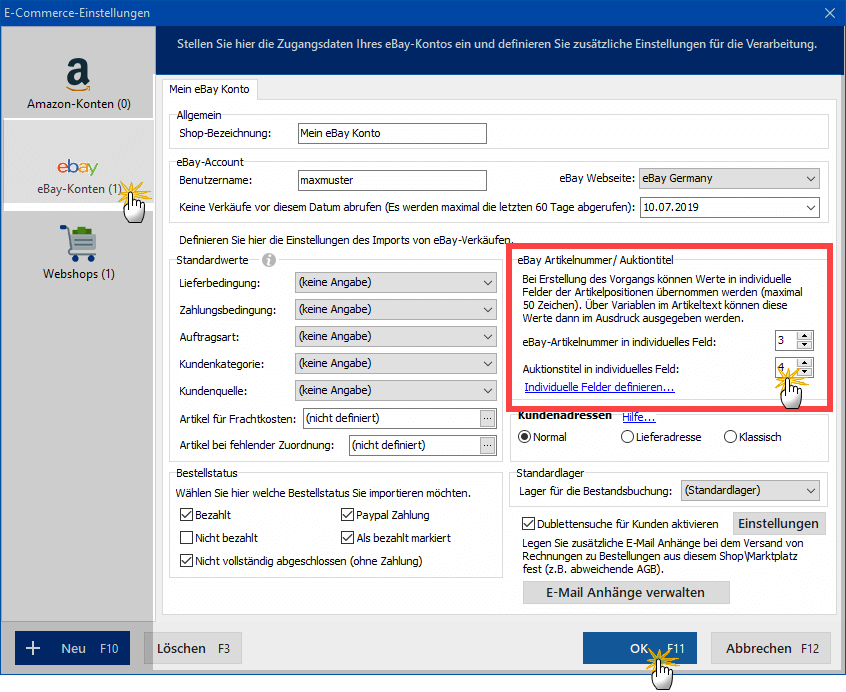Open the Kundenadressen Hilfe link
The image size is (846, 692).
pyautogui.click(x=639, y=417)
